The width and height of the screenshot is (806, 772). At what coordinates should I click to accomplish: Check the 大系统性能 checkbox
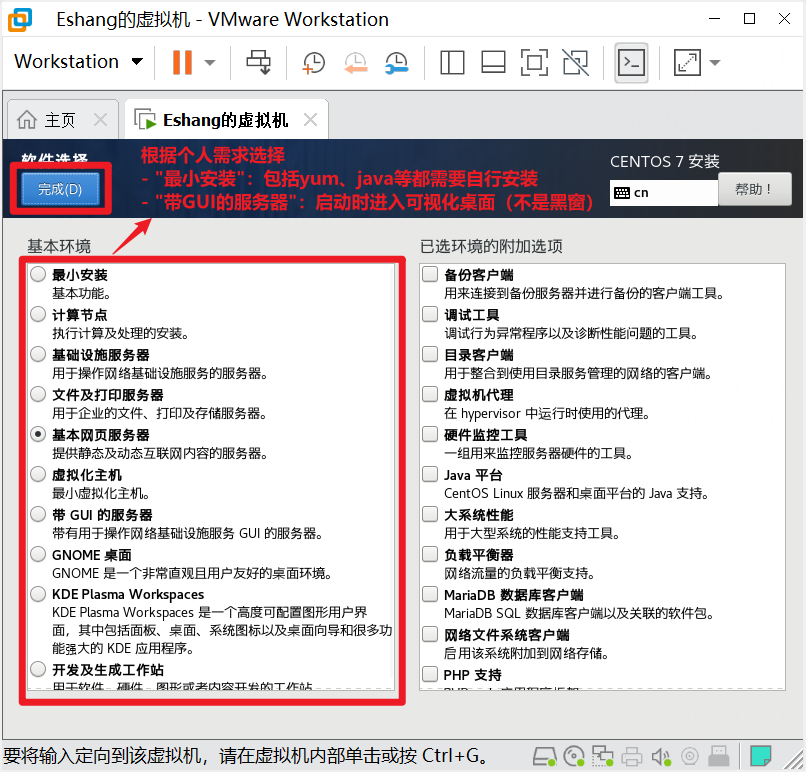coord(430,514)
